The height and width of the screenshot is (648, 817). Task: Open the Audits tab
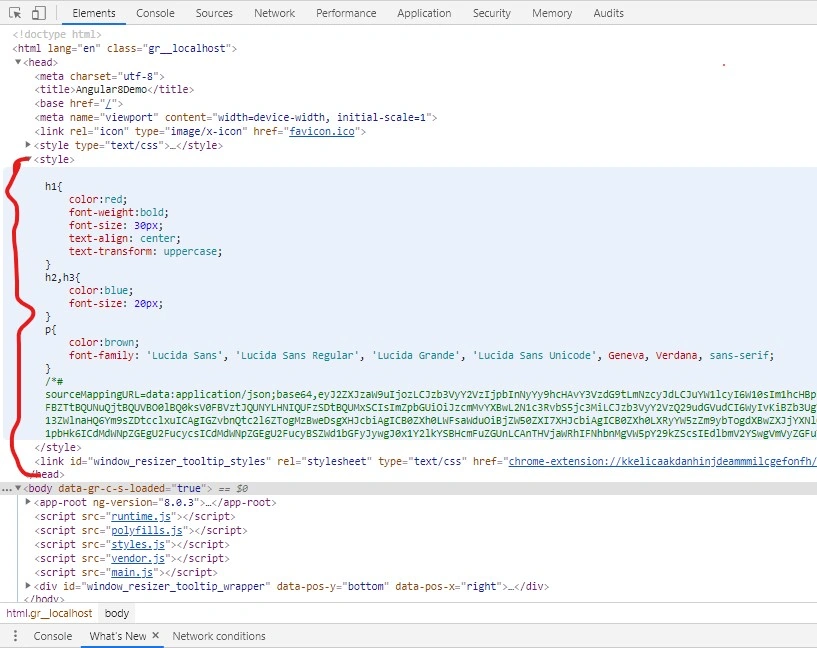coord(609,13)
